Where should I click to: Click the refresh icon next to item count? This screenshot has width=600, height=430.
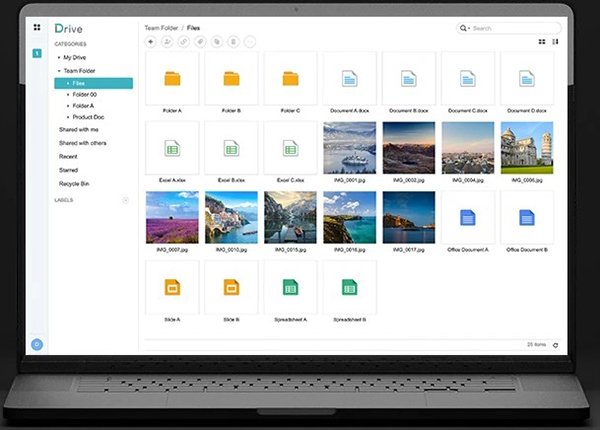[555, 345]
